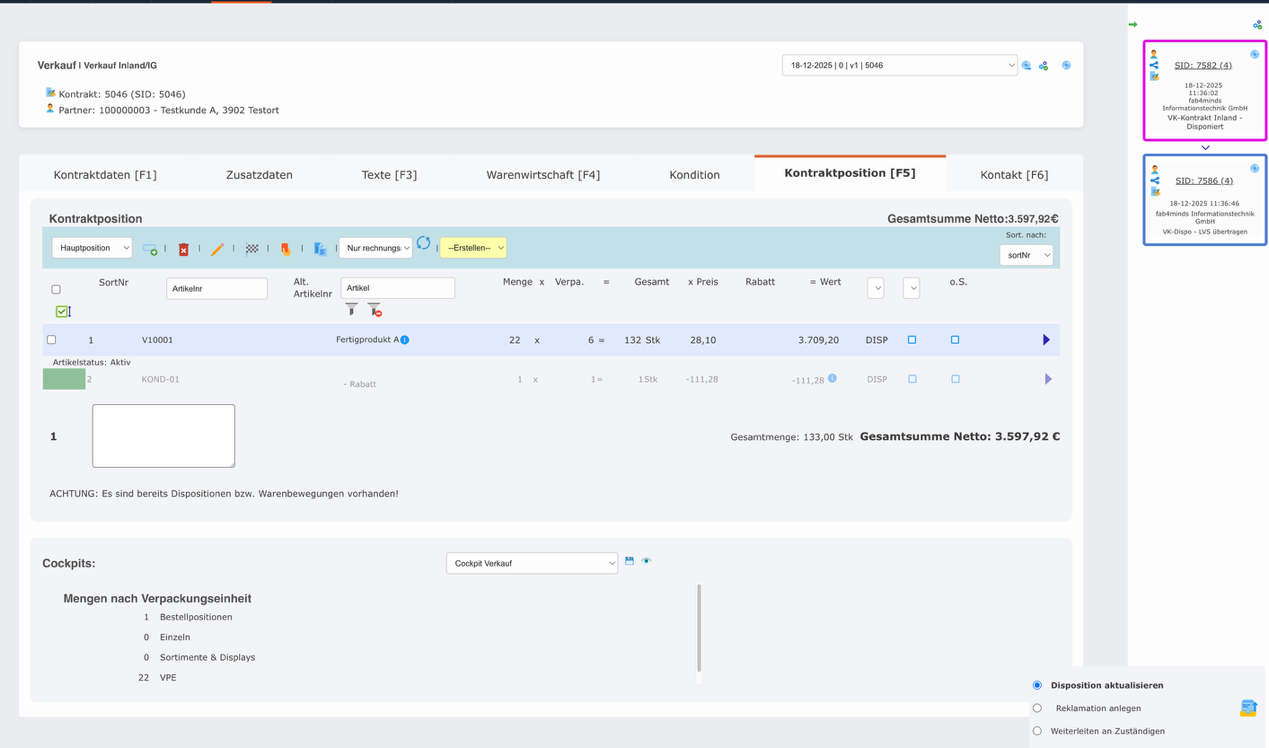Open the yellow Erstellen dropdown
The image size is (1269, 748).
coord(473,248)
